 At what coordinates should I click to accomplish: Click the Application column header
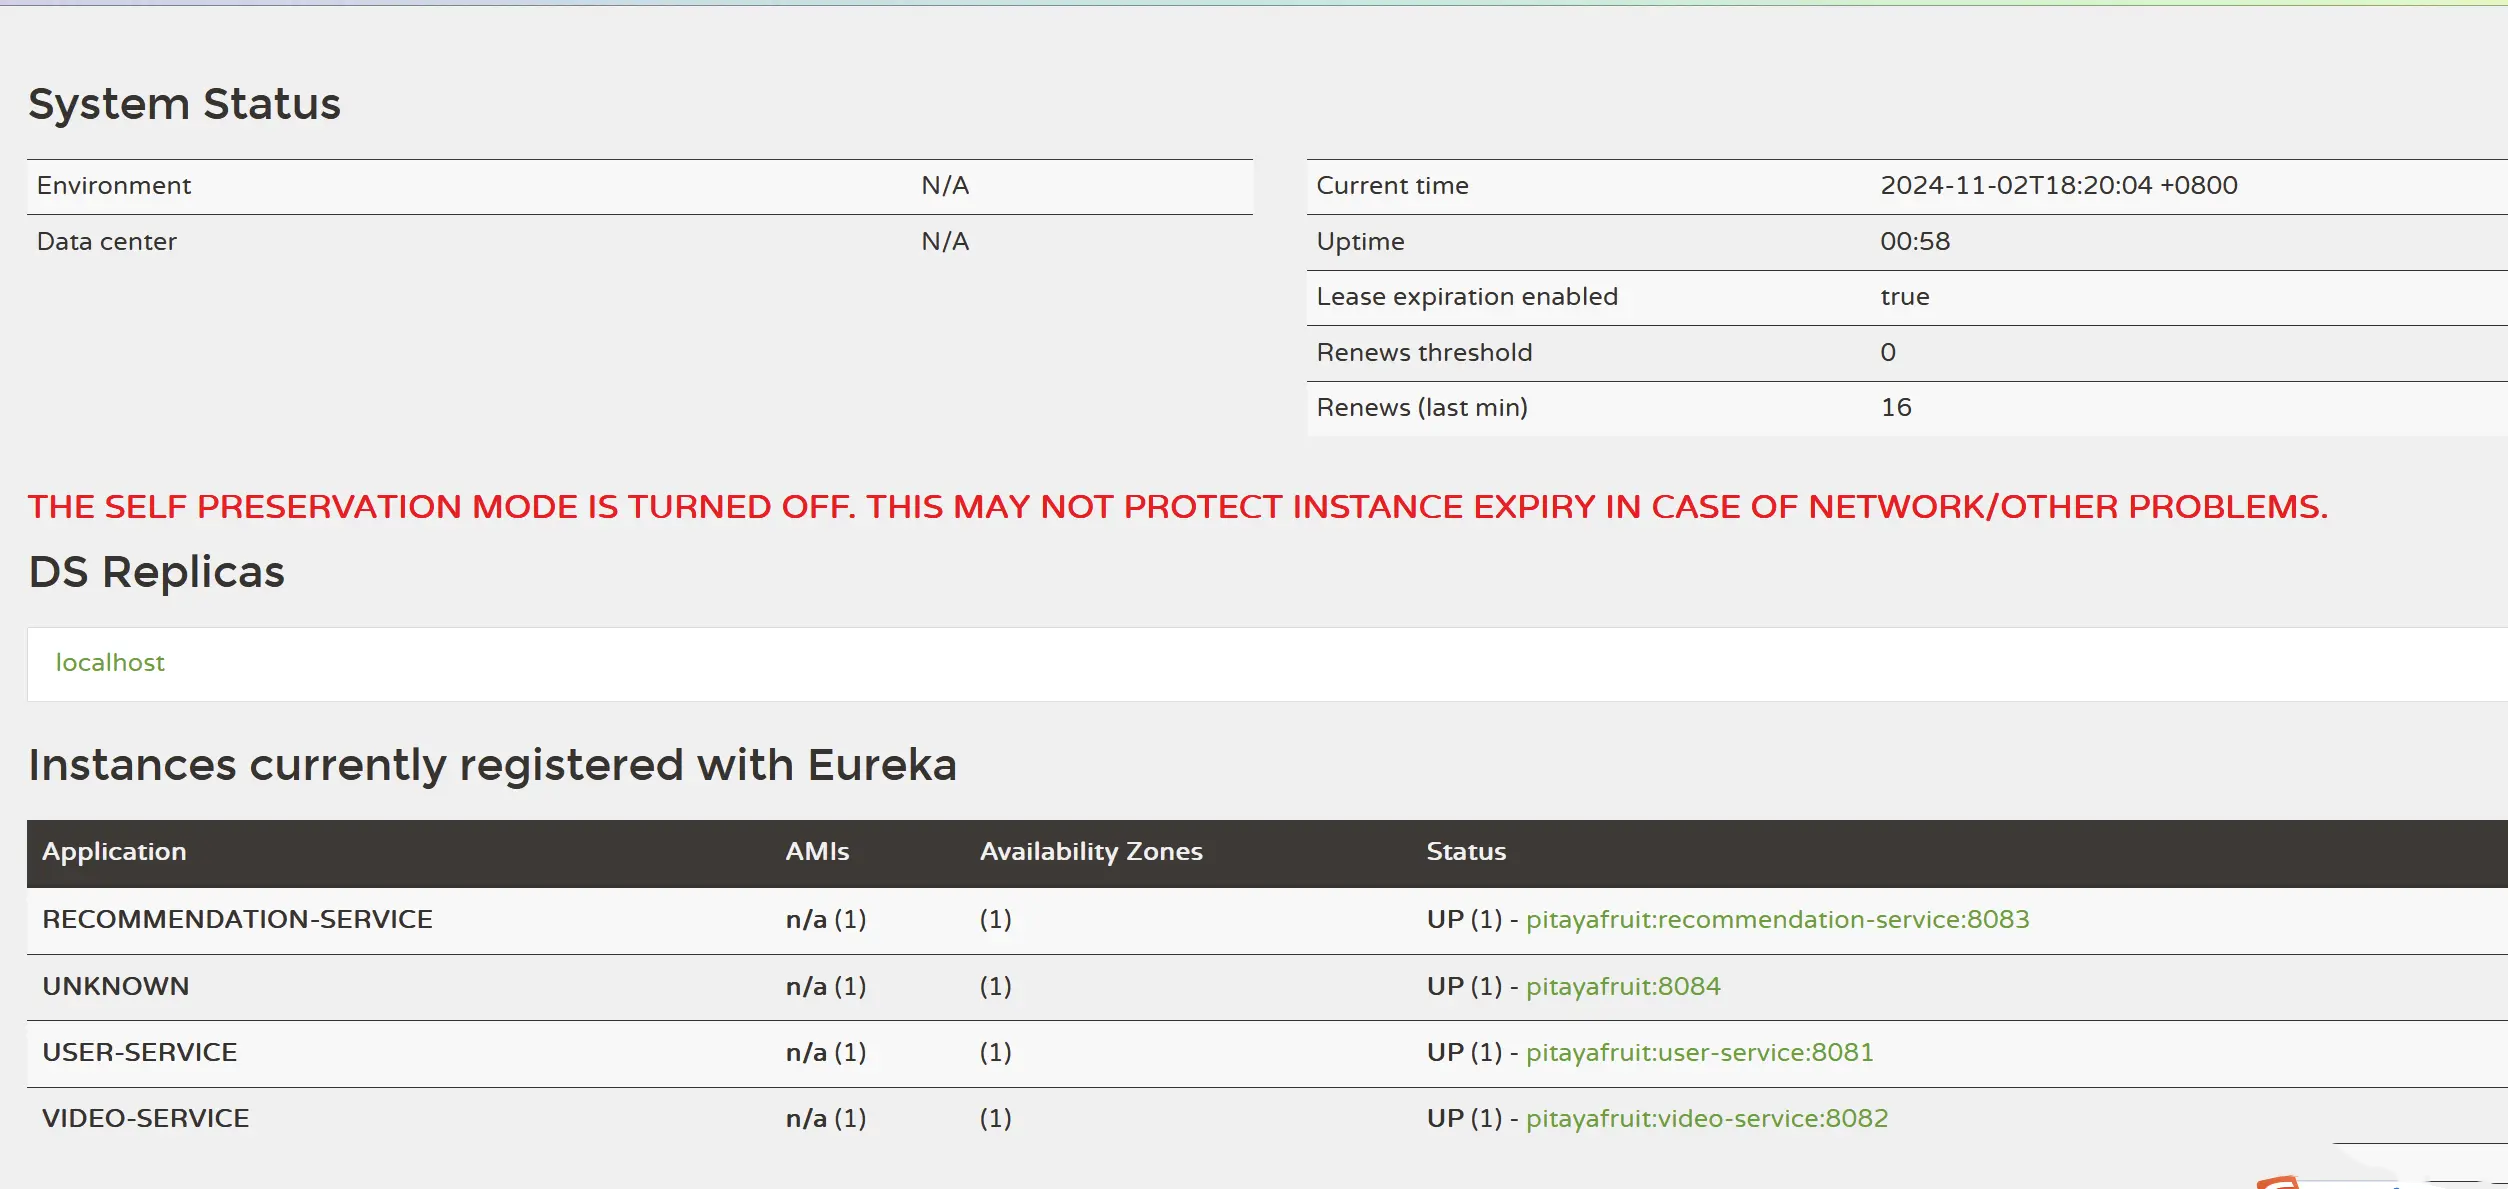coord(114,852)
